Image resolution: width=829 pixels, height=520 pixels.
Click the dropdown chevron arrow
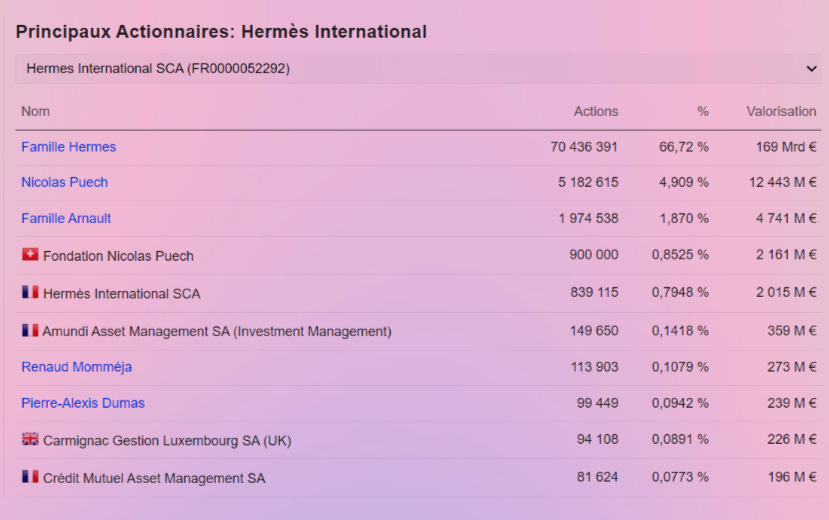[x=811, y=69]
